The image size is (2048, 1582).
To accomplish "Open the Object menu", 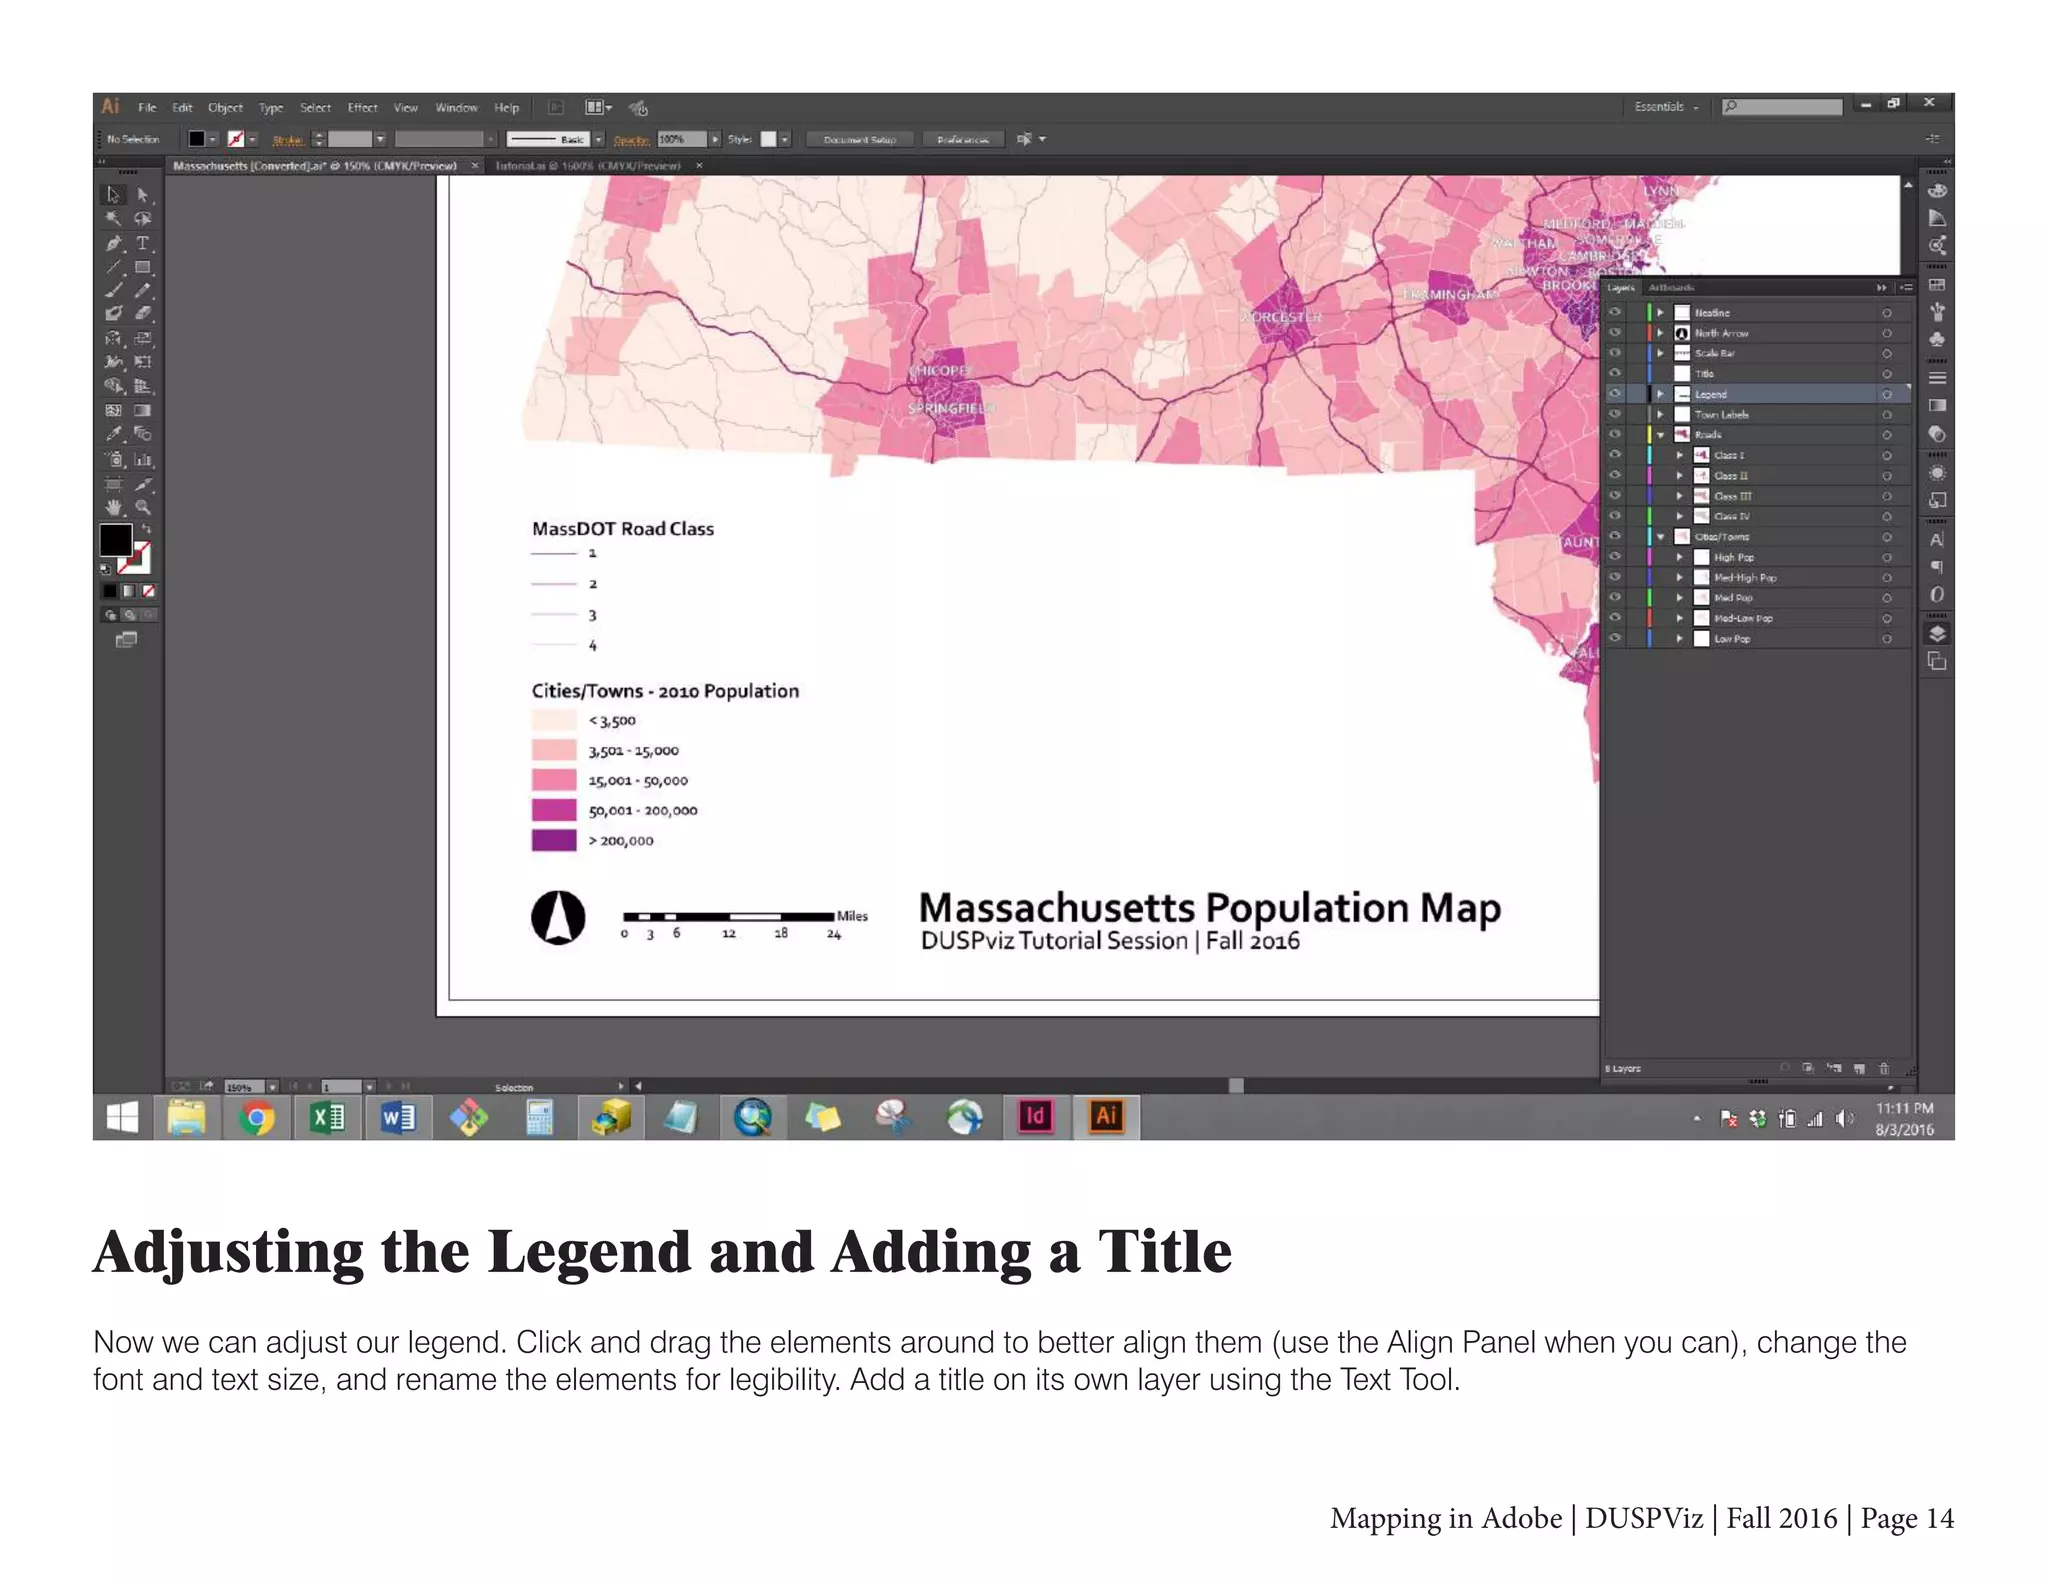I will (225, 107).
